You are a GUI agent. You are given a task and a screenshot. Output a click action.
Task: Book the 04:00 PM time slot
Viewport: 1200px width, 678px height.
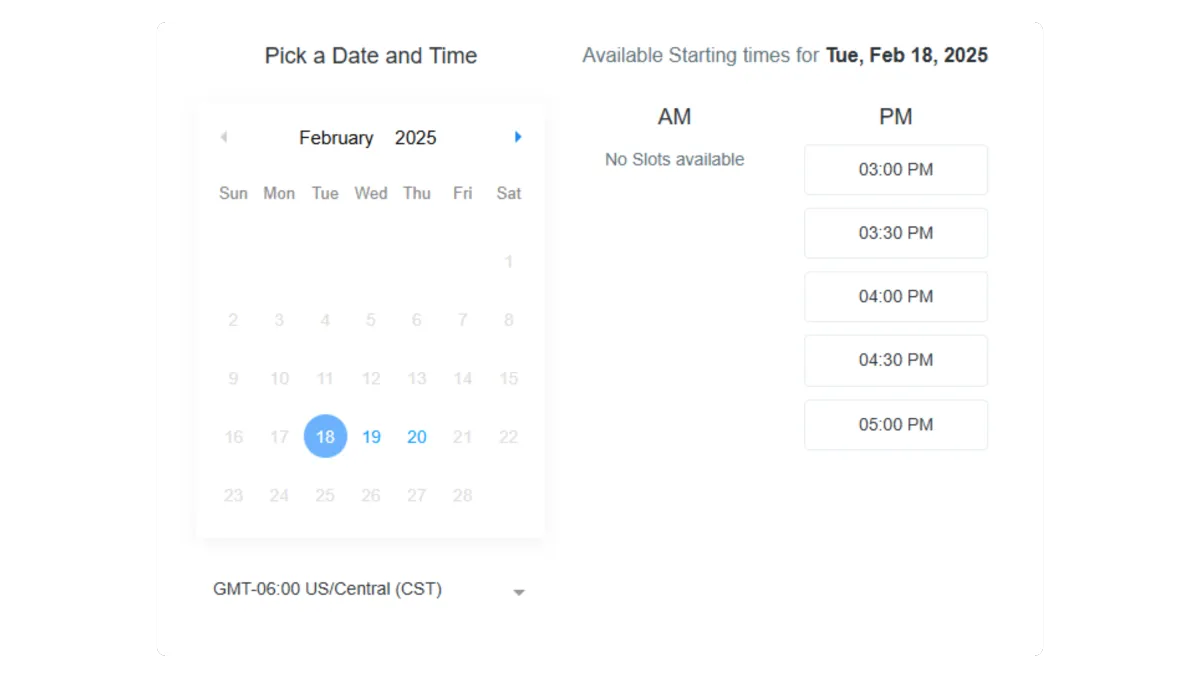click(896, 297)
